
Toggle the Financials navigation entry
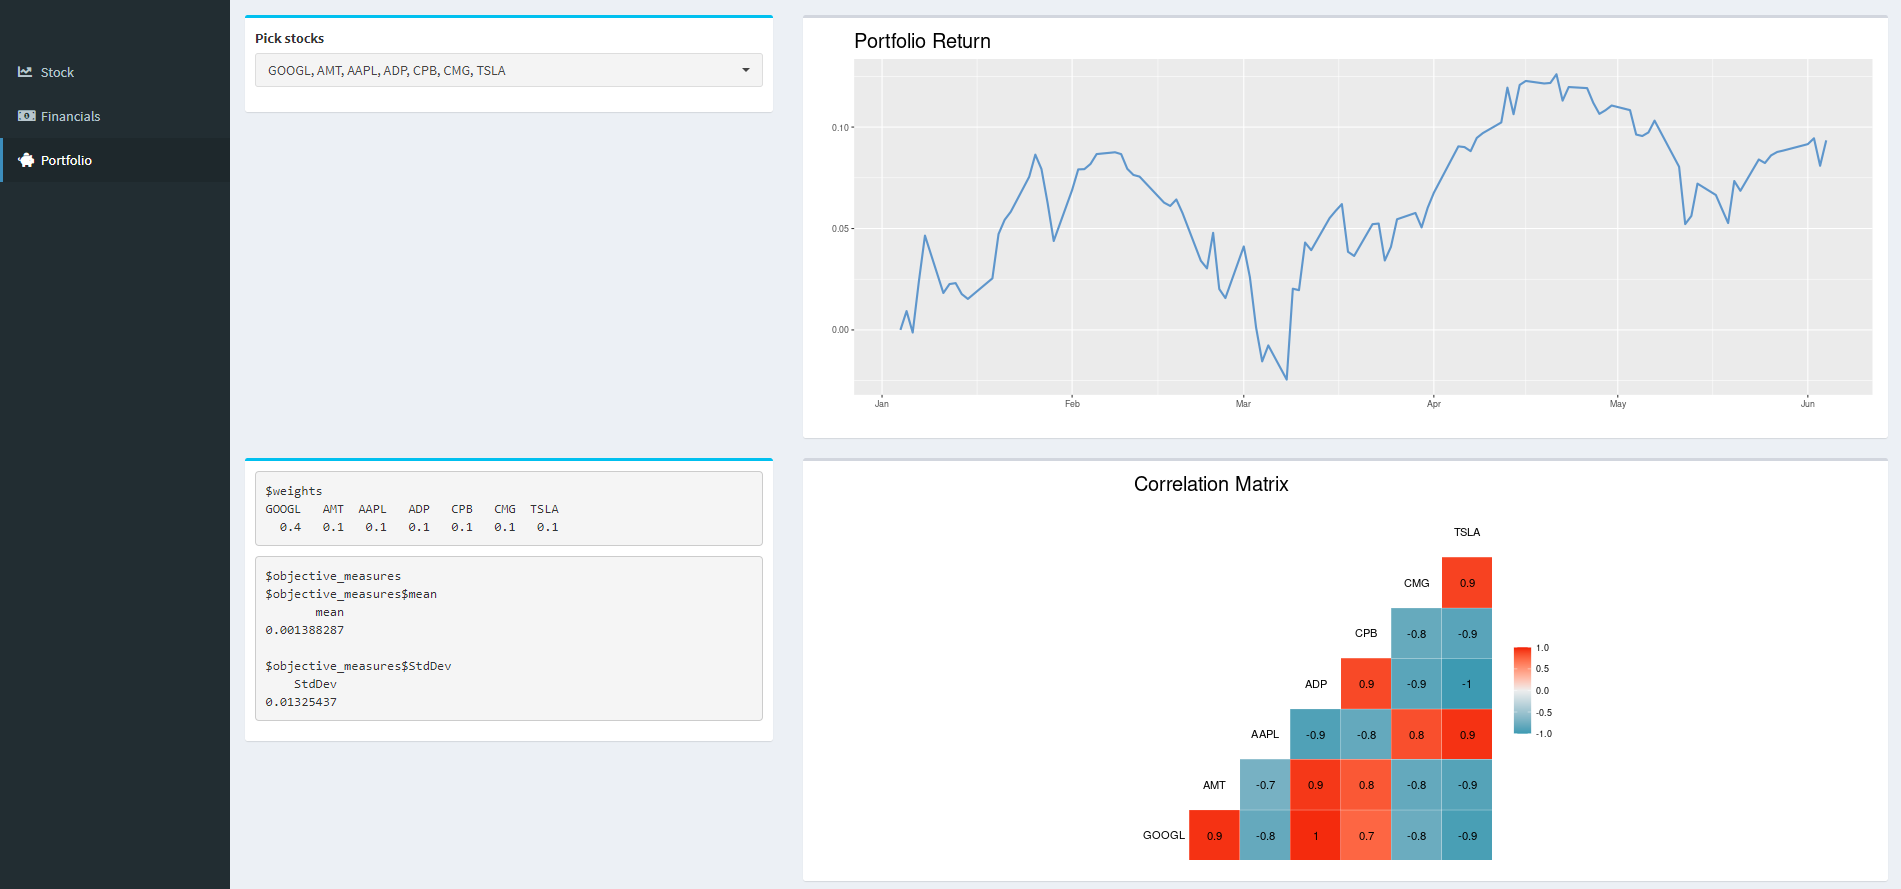[69, 115]
